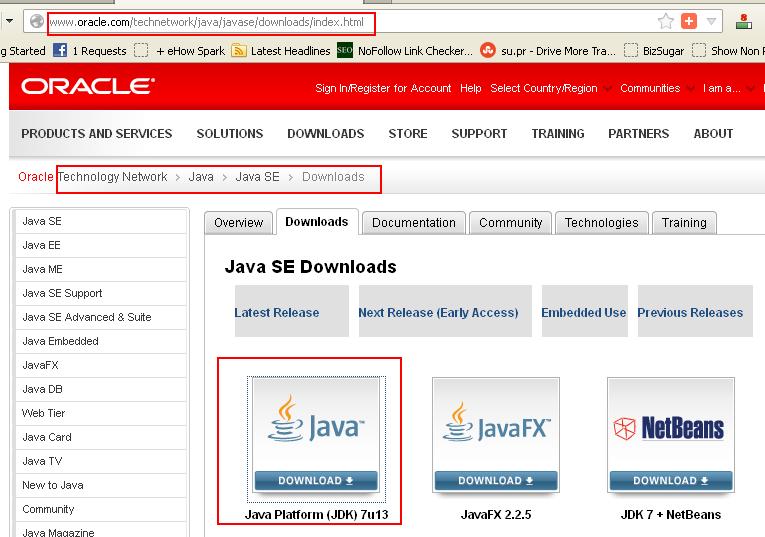Screen dimensions: 765x537
Task: Expand the Communities dropdown
Action: (657, 88)
